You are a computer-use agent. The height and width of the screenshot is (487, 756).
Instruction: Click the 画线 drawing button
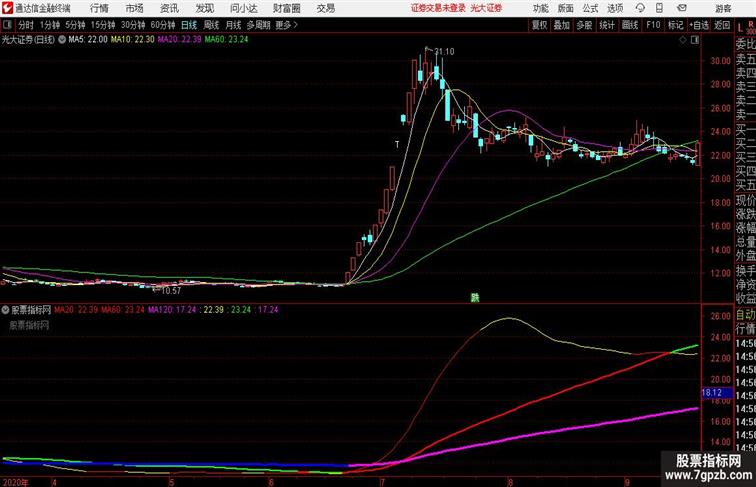point(630,25)
